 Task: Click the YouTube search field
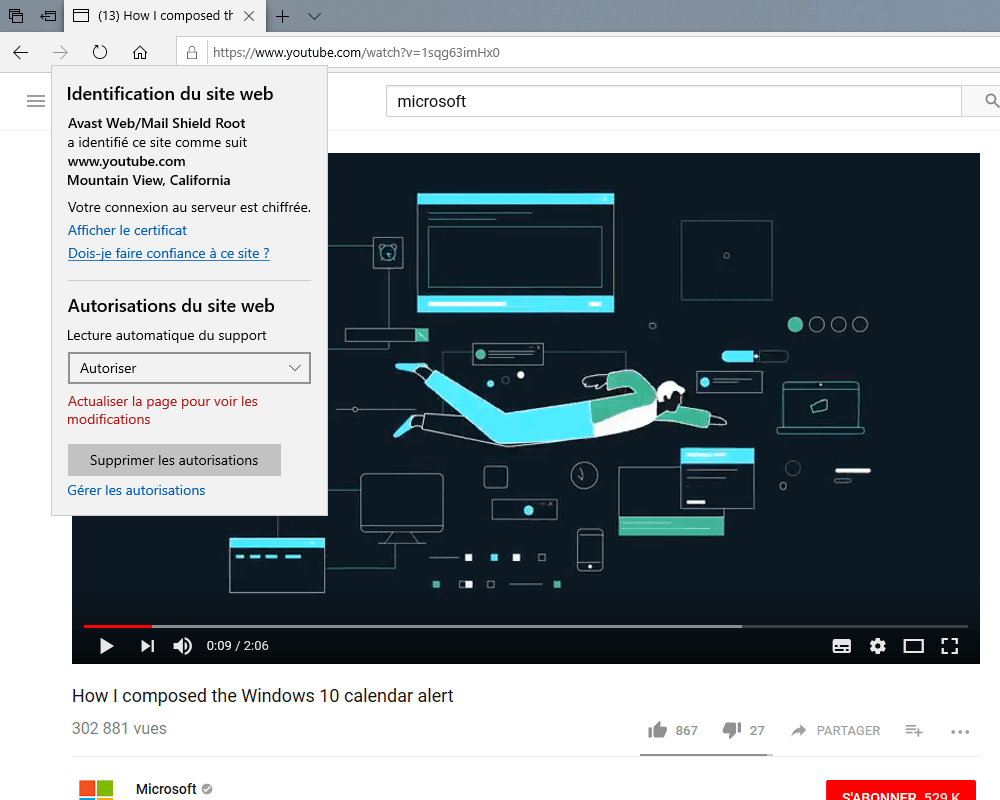673,101
